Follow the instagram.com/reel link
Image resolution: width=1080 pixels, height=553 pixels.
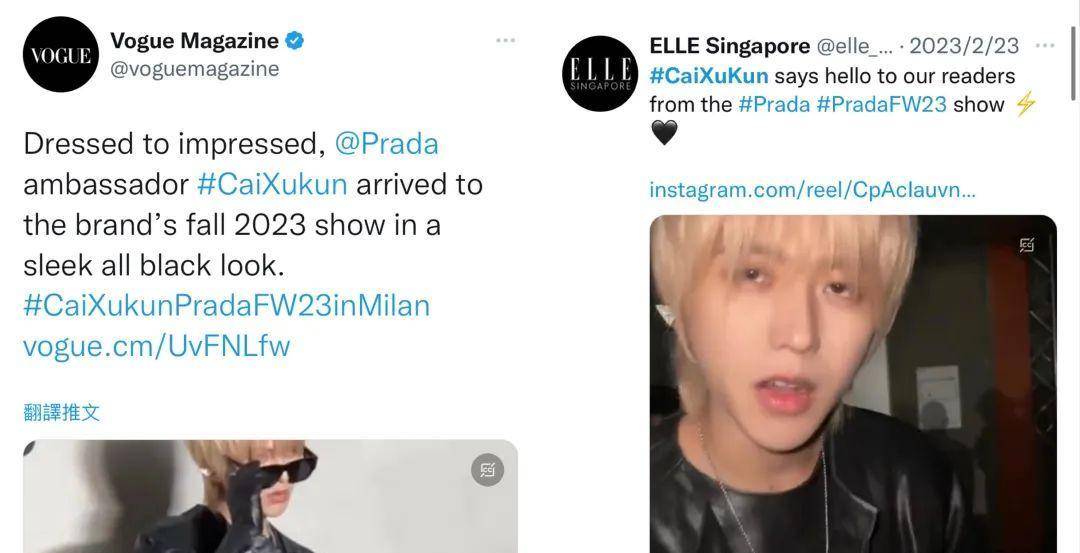click(812, 190)
